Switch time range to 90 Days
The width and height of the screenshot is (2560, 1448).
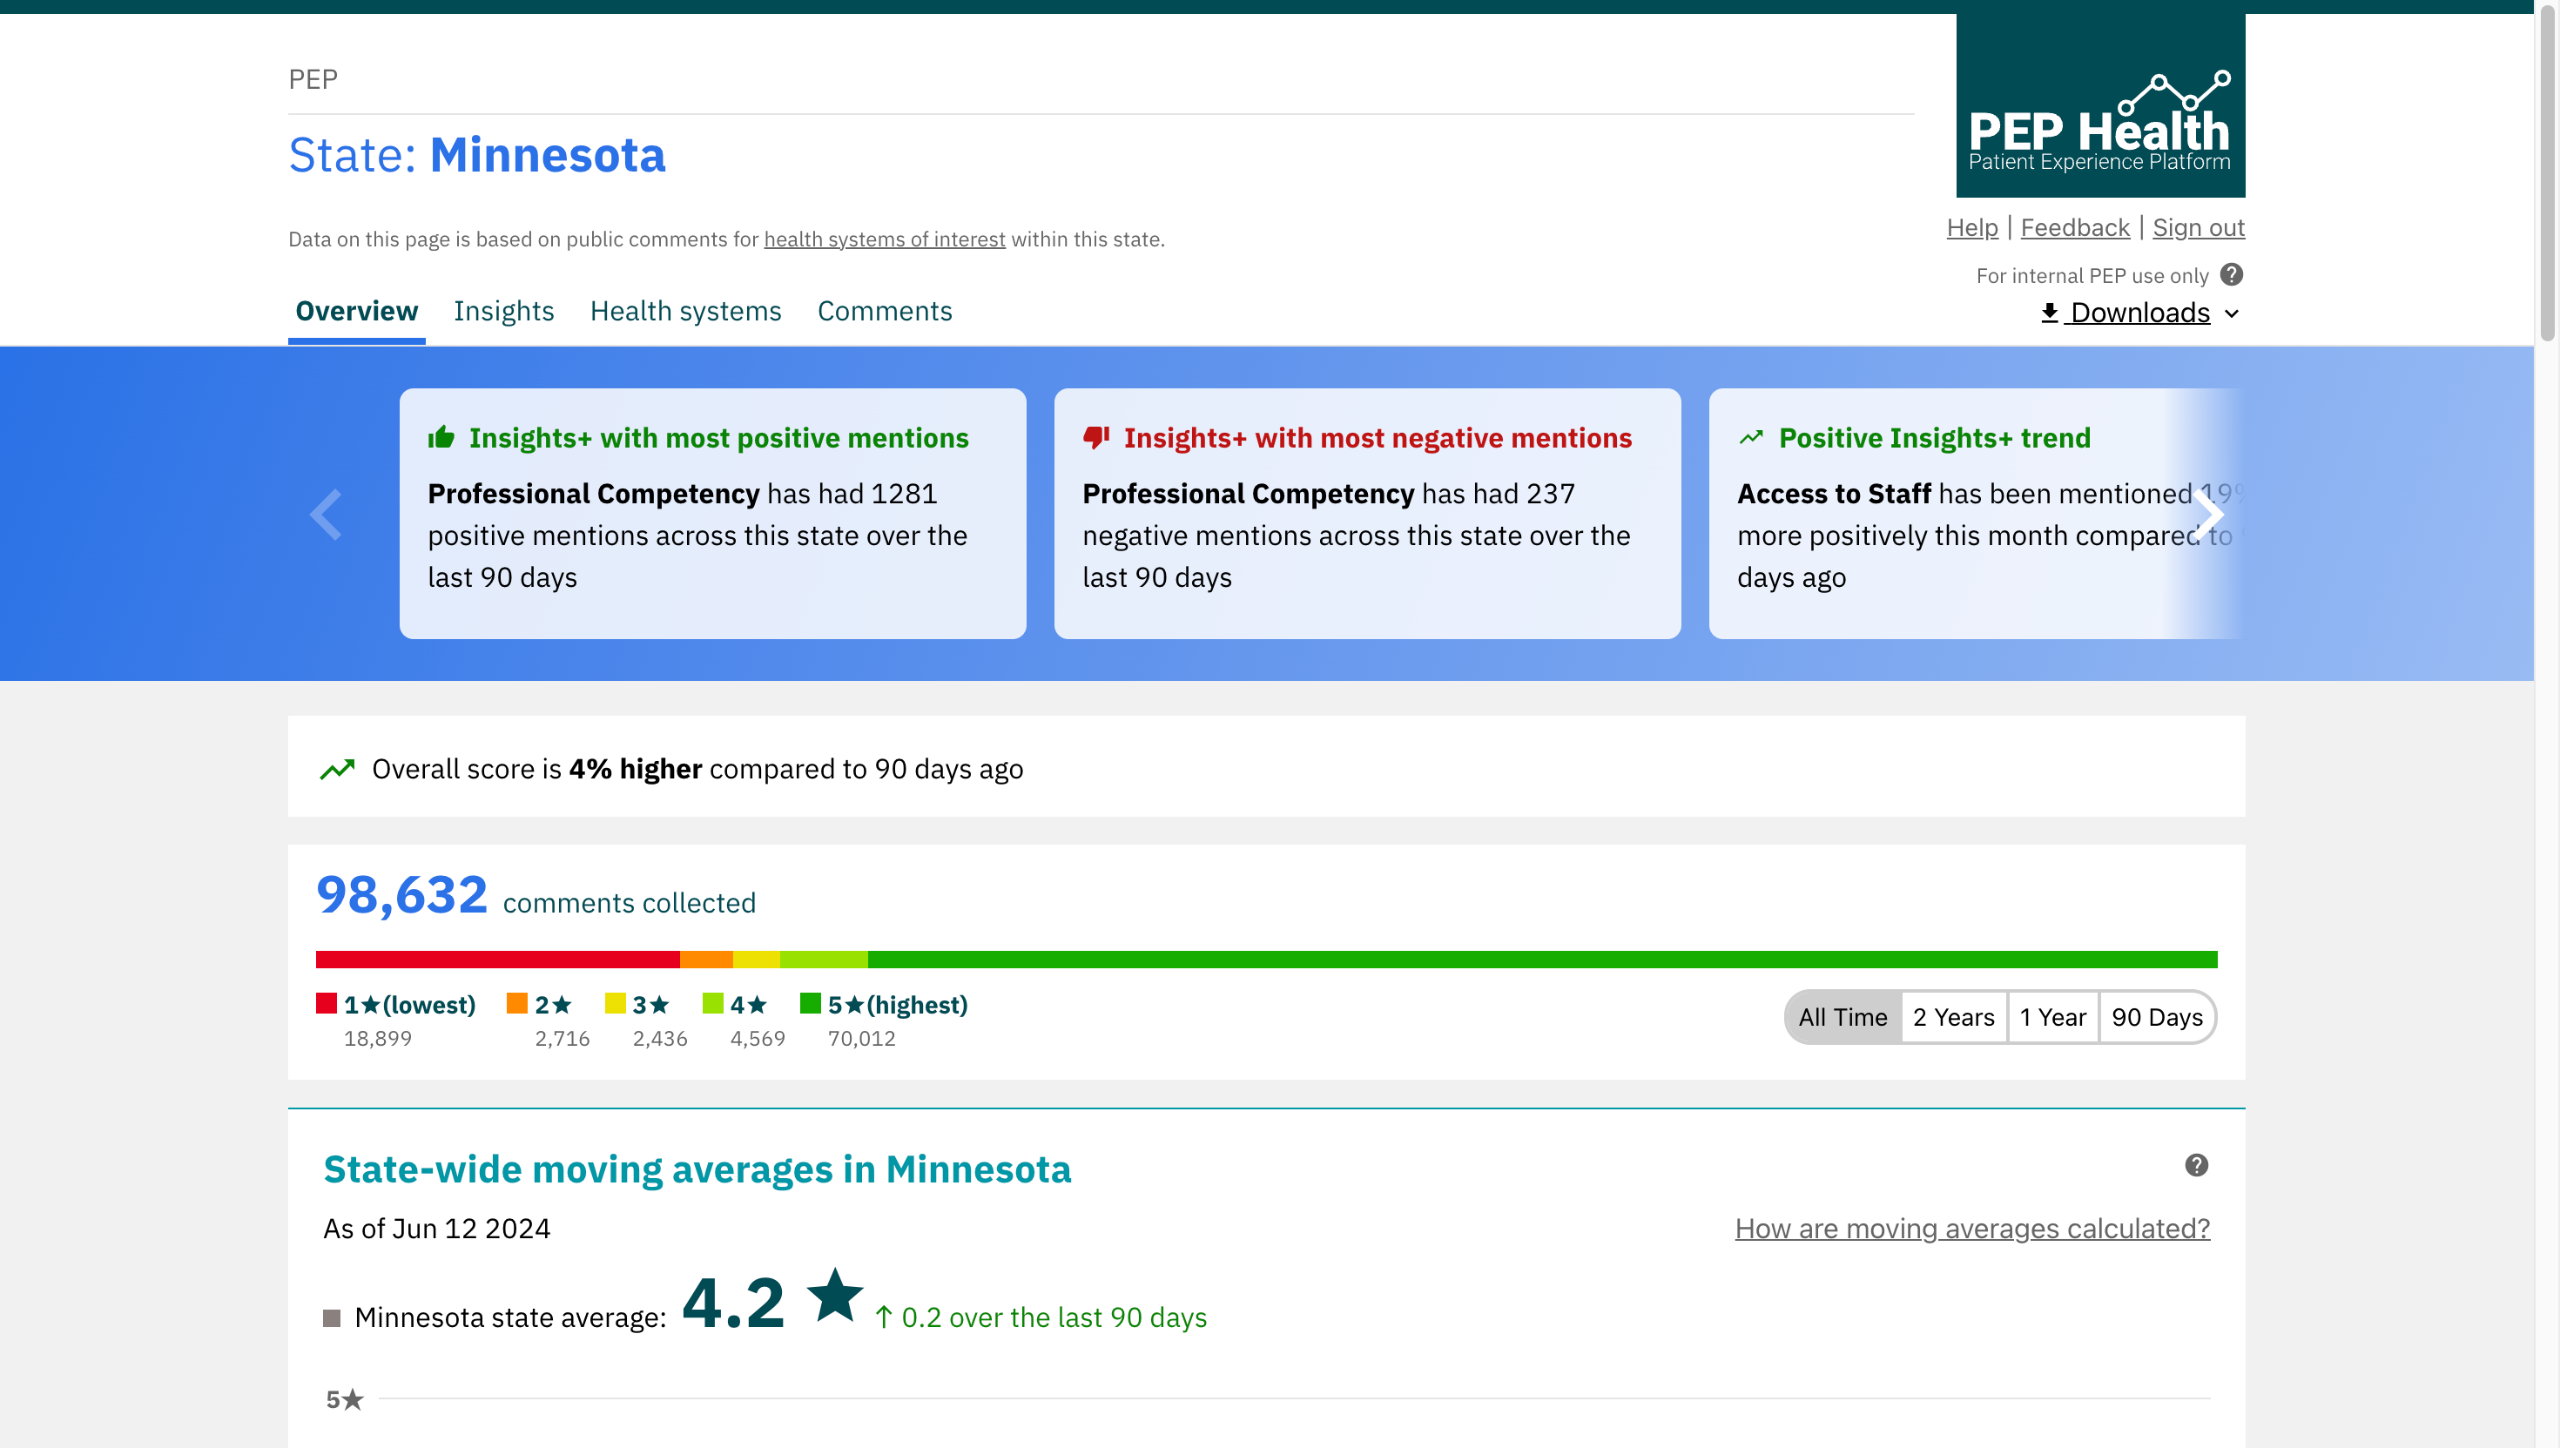(x=2156, y=1017)
